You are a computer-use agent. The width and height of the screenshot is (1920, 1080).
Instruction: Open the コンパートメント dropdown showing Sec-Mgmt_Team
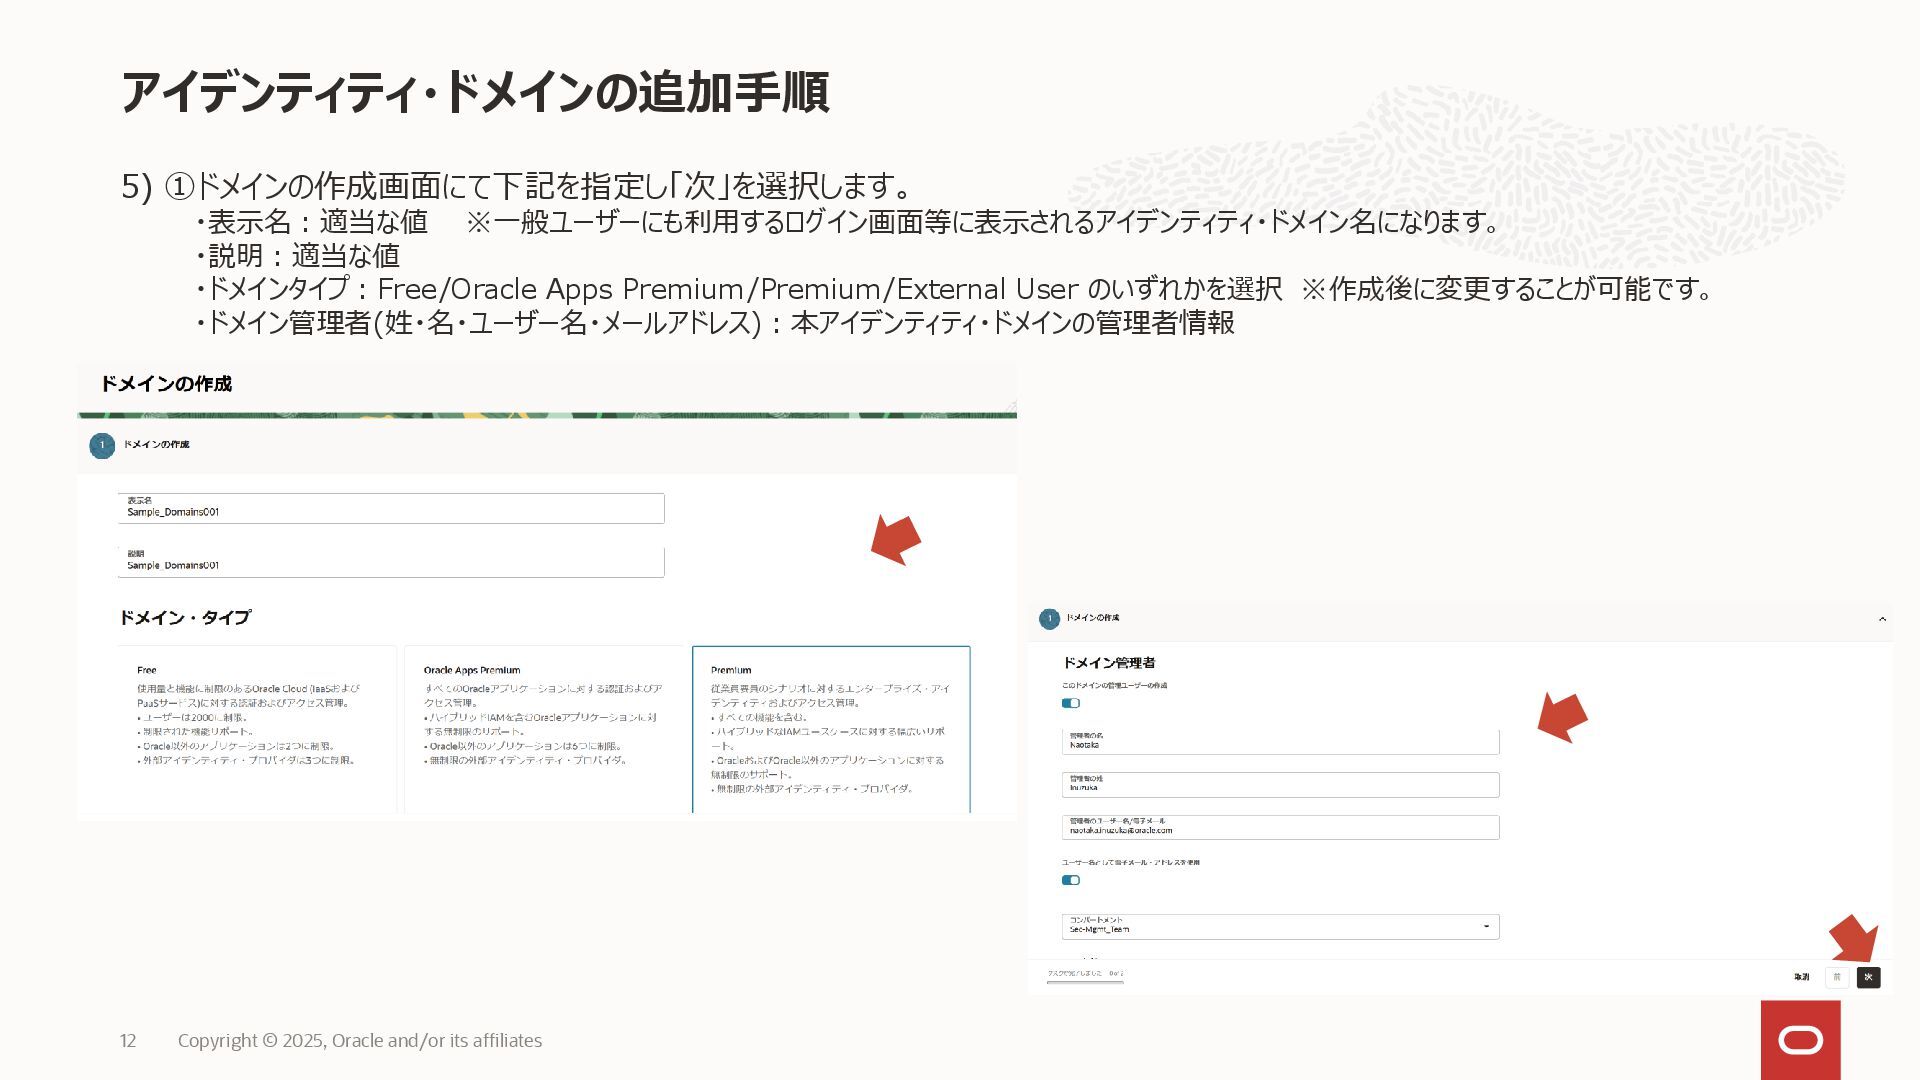tap(1280, 926)
